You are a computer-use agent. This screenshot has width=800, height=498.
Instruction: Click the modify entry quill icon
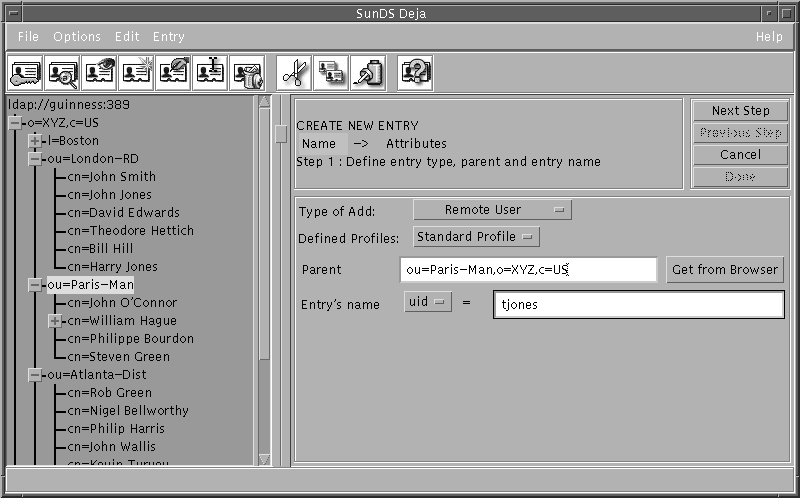click(173, 73)
